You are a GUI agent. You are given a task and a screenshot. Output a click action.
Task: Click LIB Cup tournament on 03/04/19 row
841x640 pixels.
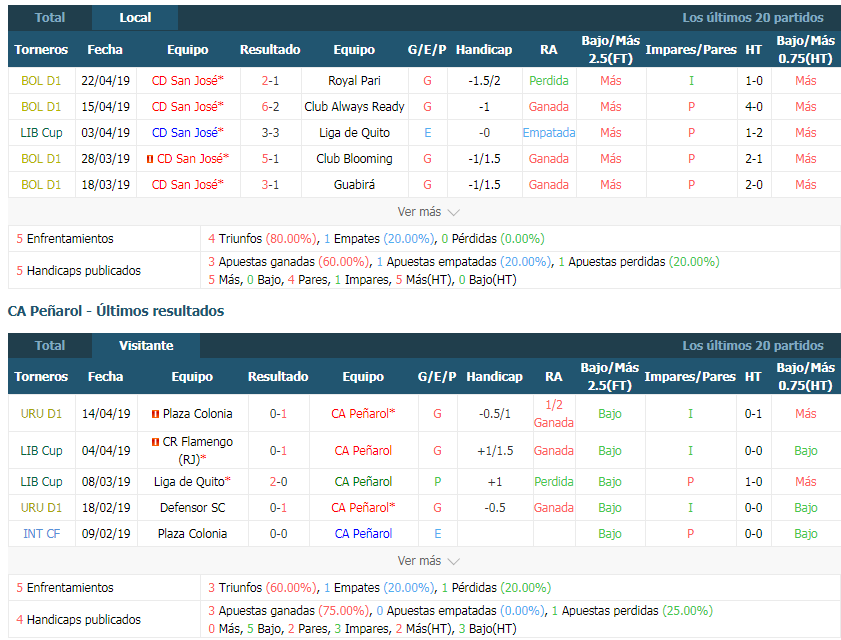pos(41,133)
